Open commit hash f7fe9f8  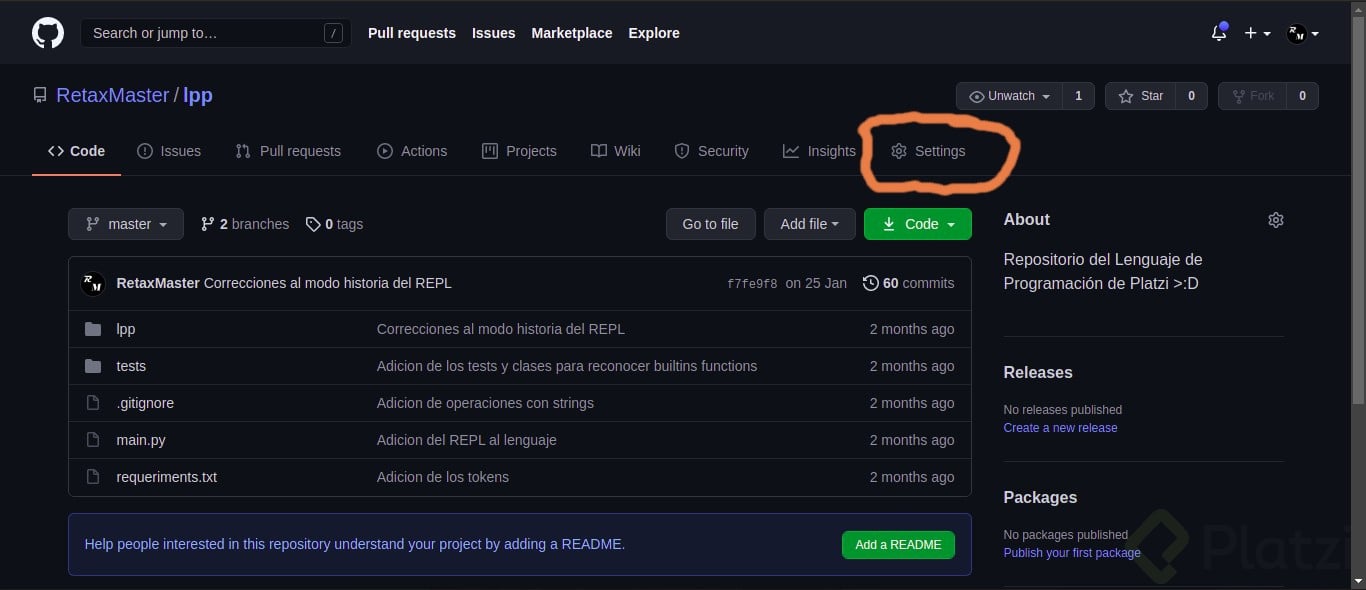[752, 284]
